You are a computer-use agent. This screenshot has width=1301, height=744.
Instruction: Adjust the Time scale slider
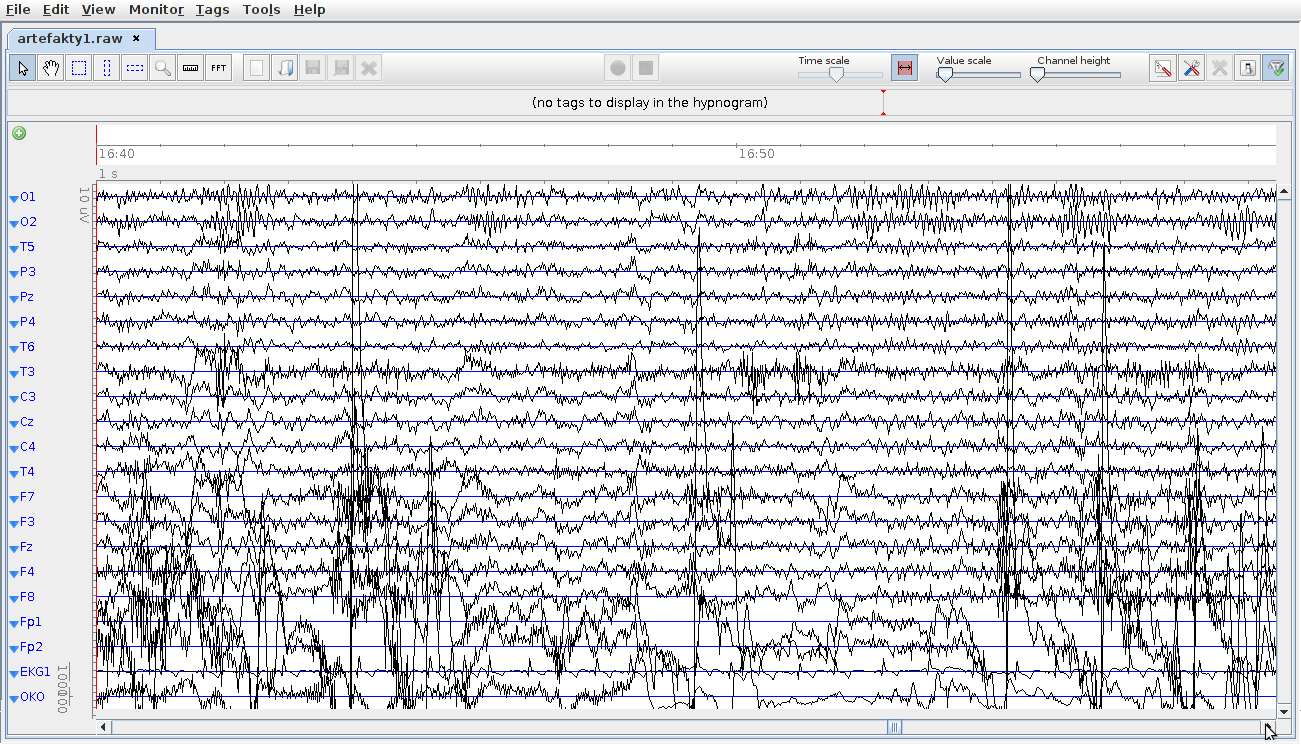pyautogui.click(x=836, y=74)
